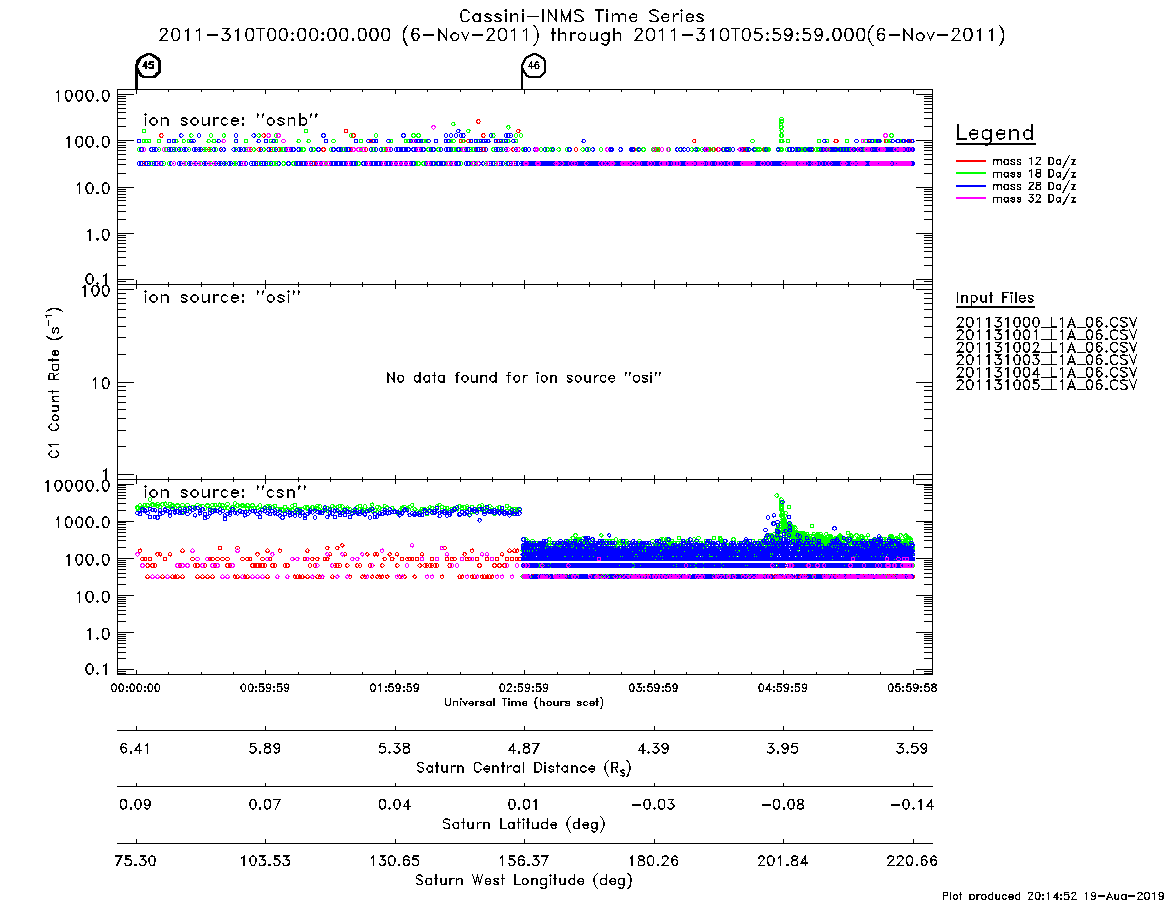This screenshot has height=900, width=1165.
Task: Select file 201131001_L1A_06.CSV
Action: 1046,335
